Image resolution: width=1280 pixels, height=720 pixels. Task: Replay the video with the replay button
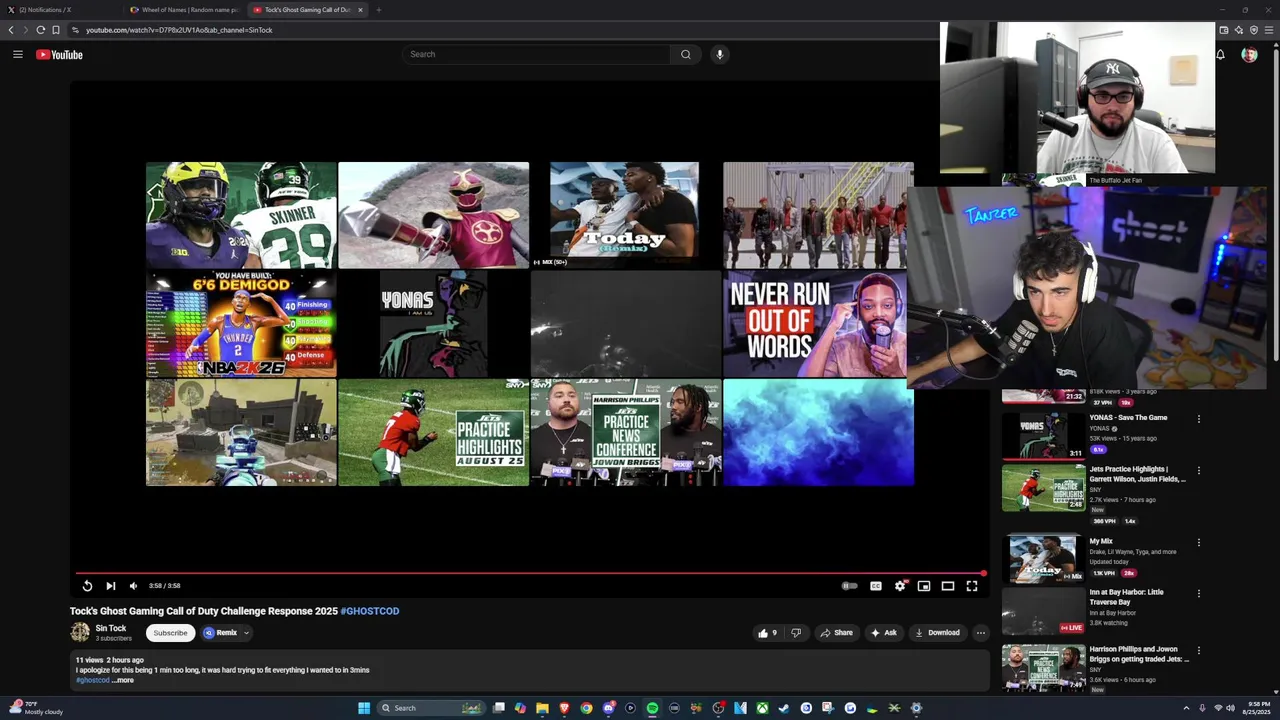(x=87, y=586)
